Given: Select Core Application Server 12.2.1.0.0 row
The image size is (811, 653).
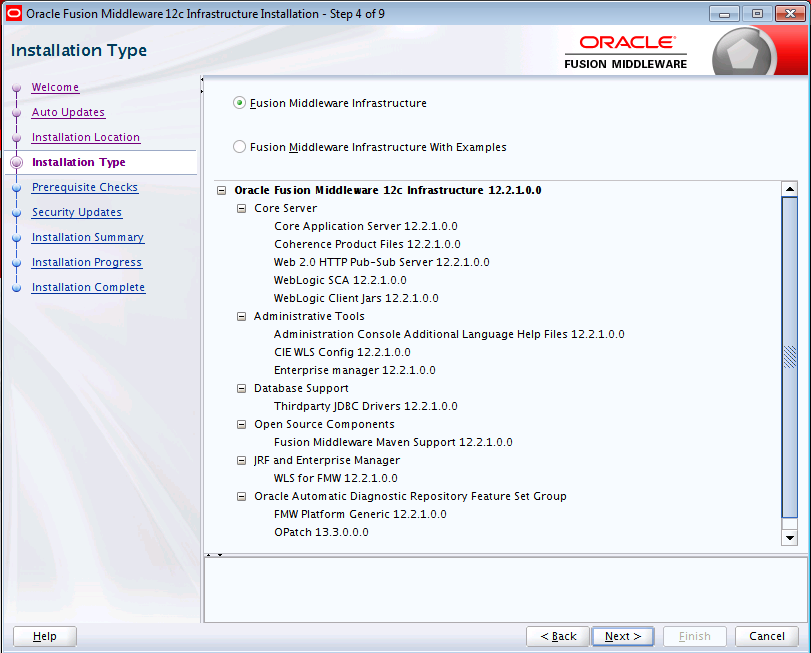Looking at the screenshot, I should coord(366,226).
